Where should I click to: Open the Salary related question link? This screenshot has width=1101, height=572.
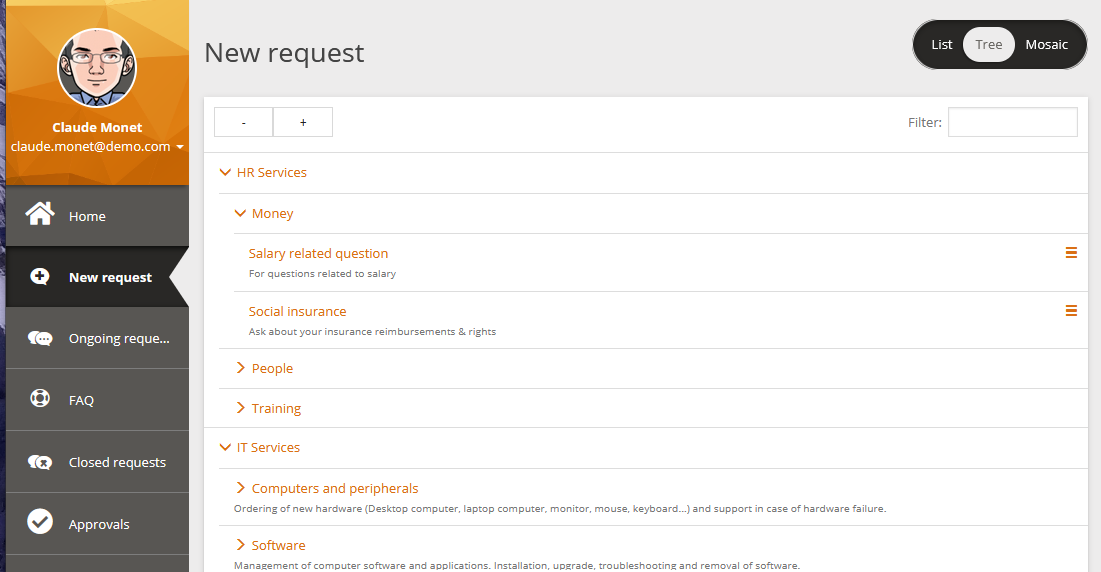click(318, 254)
